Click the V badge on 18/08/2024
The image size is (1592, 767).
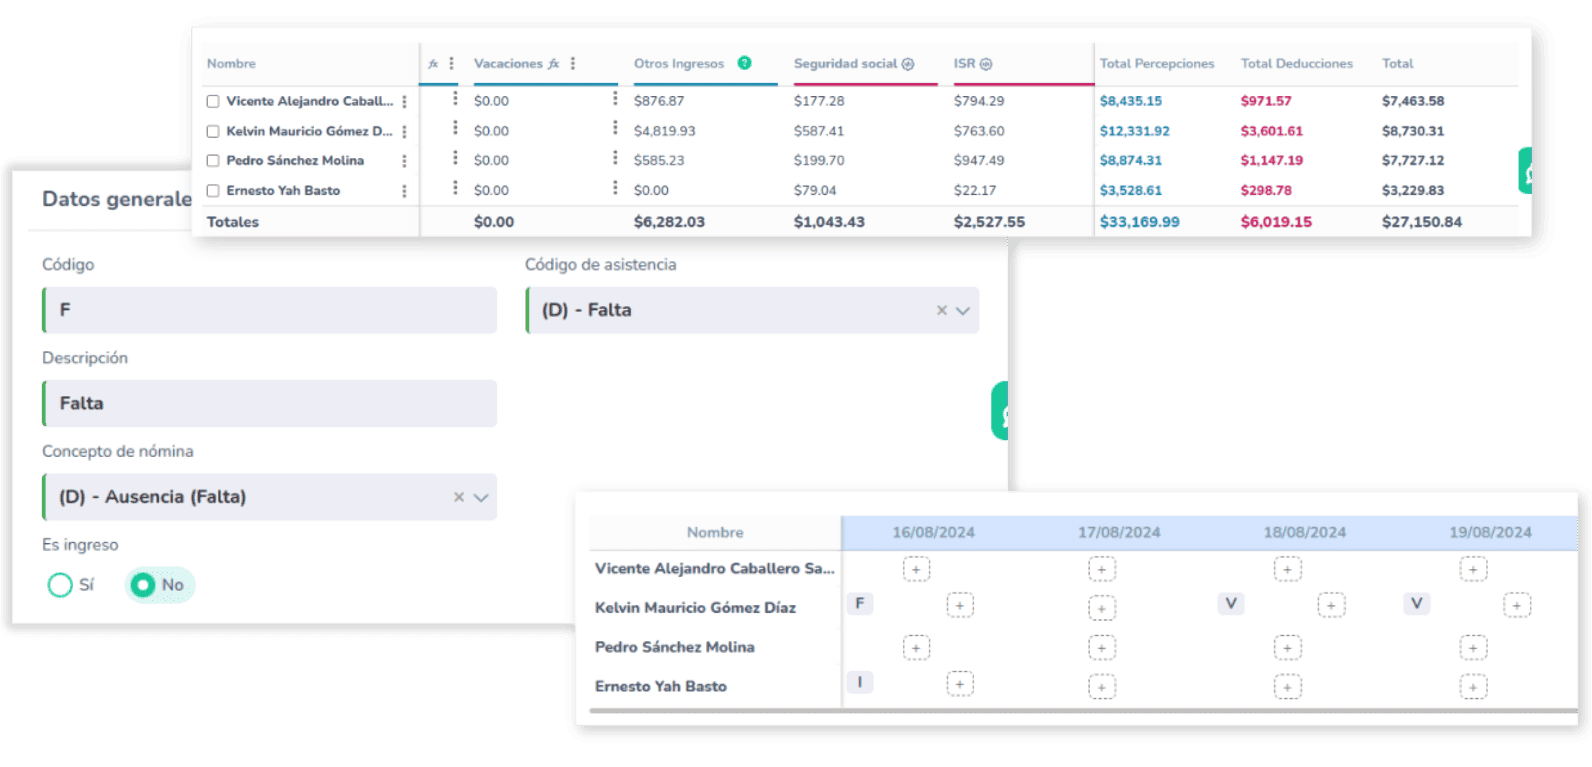(1231, 603)
